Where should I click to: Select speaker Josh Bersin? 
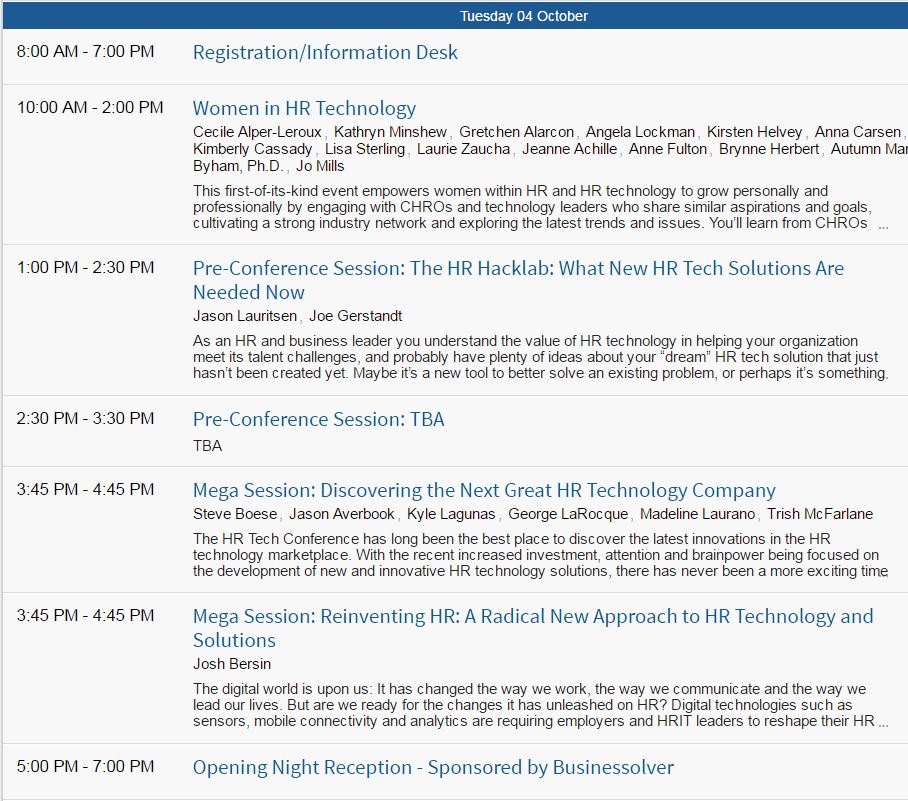[x=232, y=664]
